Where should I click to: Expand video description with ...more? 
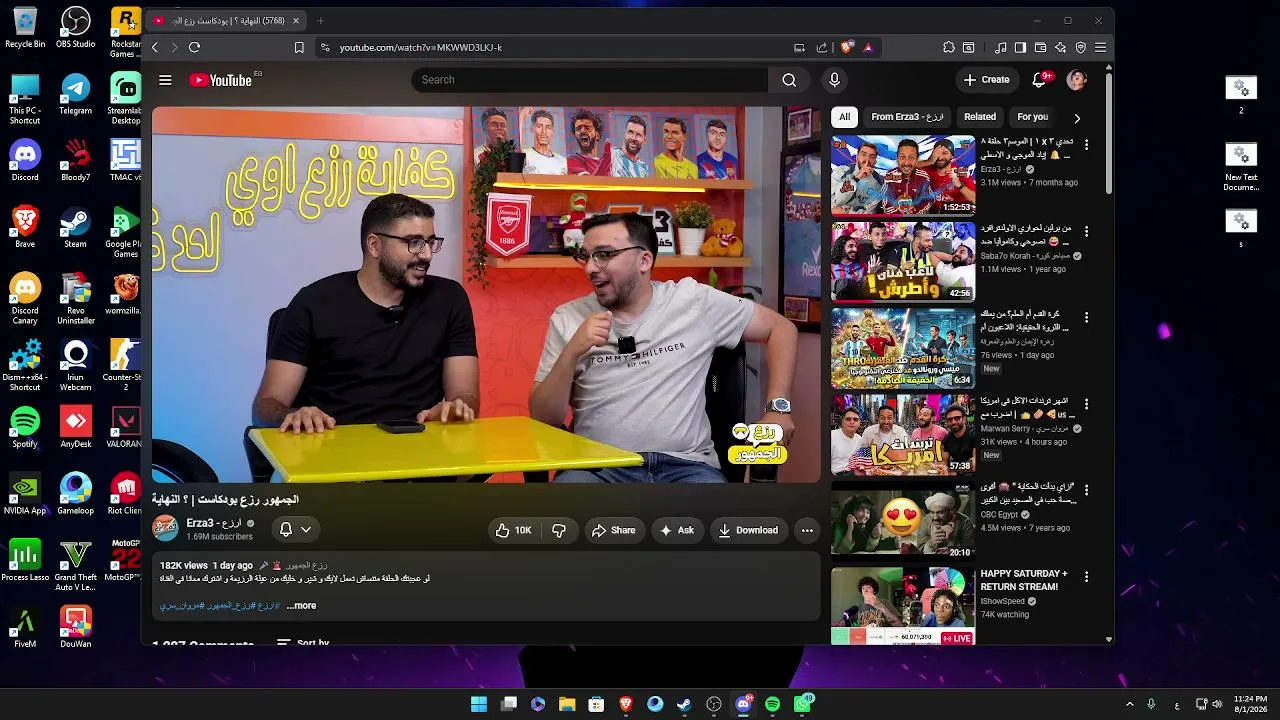301,605
